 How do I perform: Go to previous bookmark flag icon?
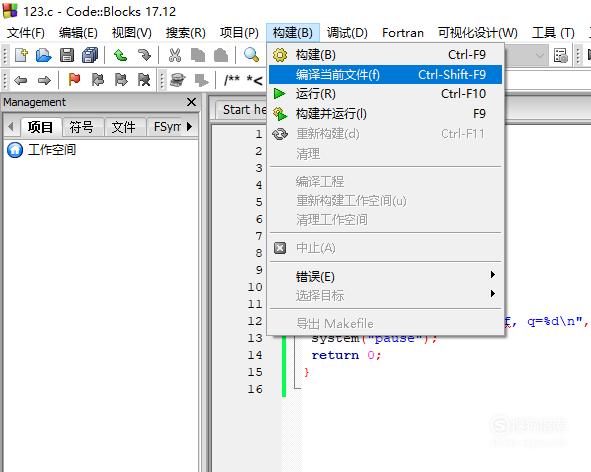(98, 80)
